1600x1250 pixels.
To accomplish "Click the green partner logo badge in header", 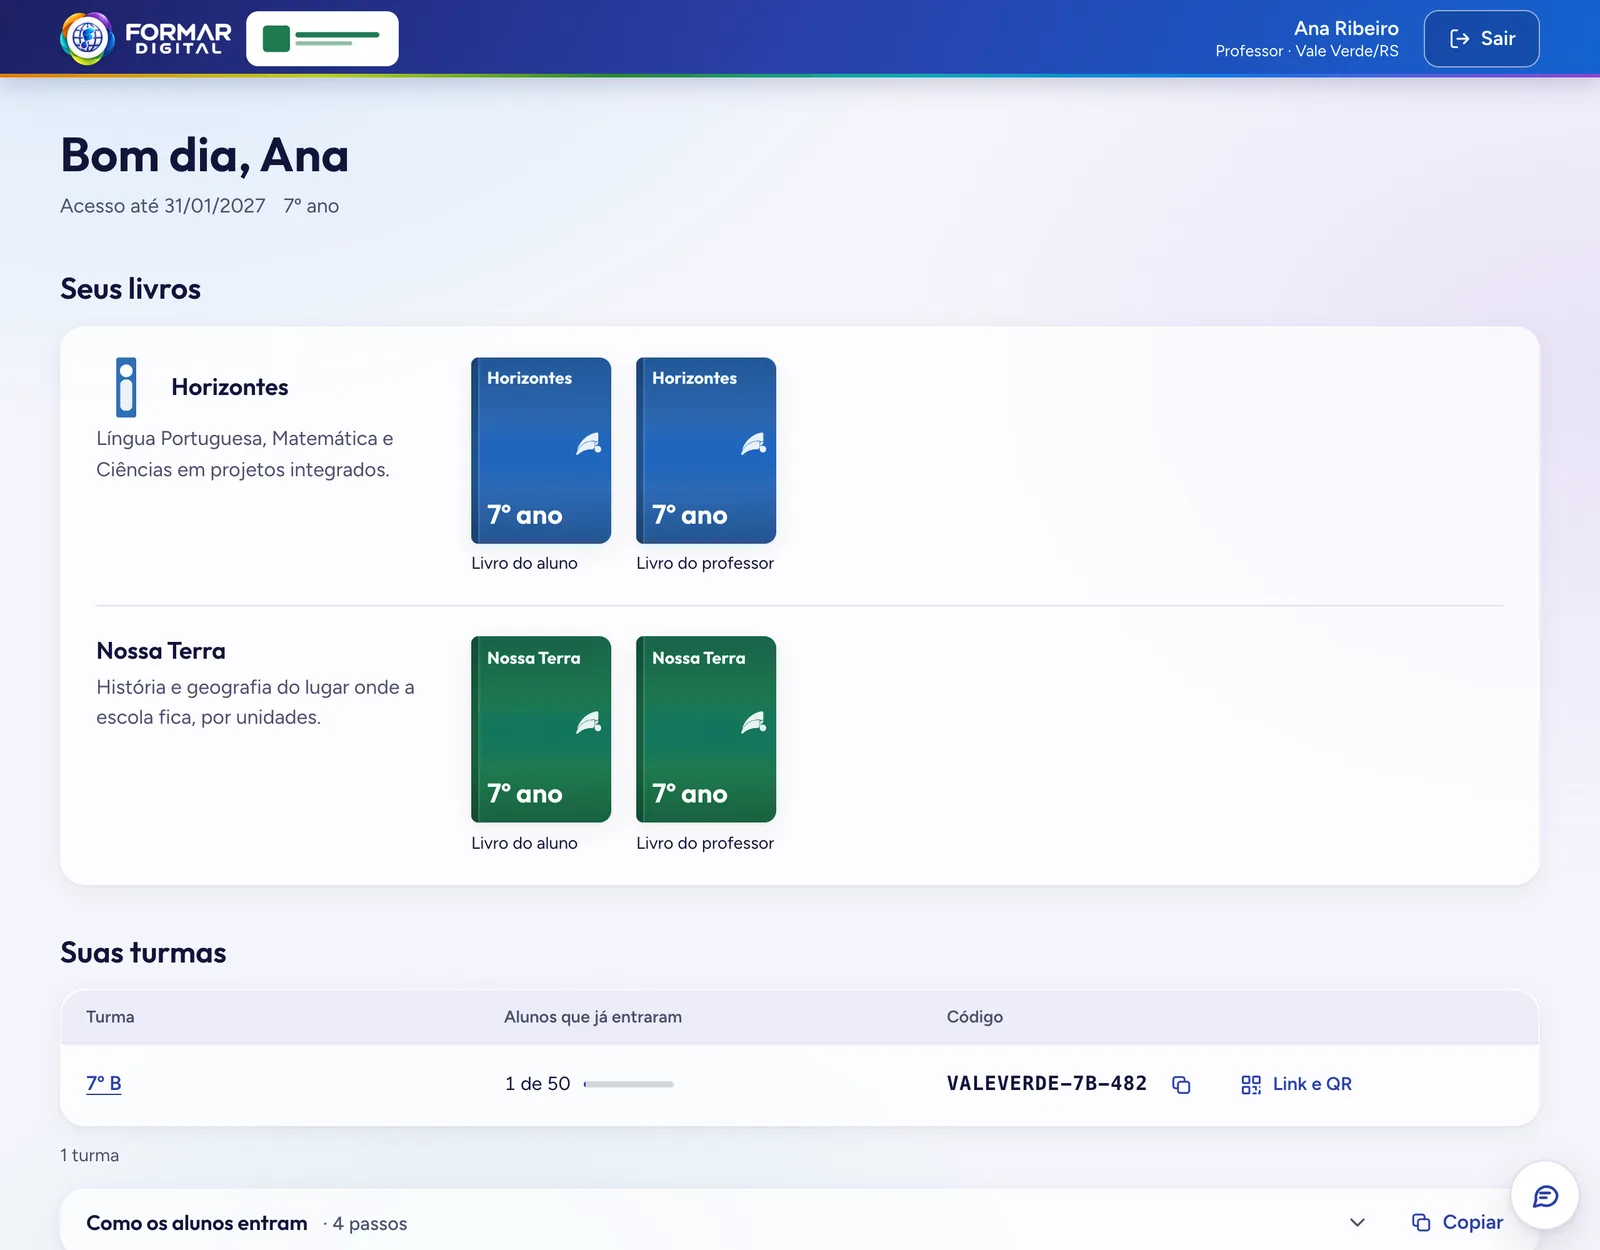I will click(322, 39).
